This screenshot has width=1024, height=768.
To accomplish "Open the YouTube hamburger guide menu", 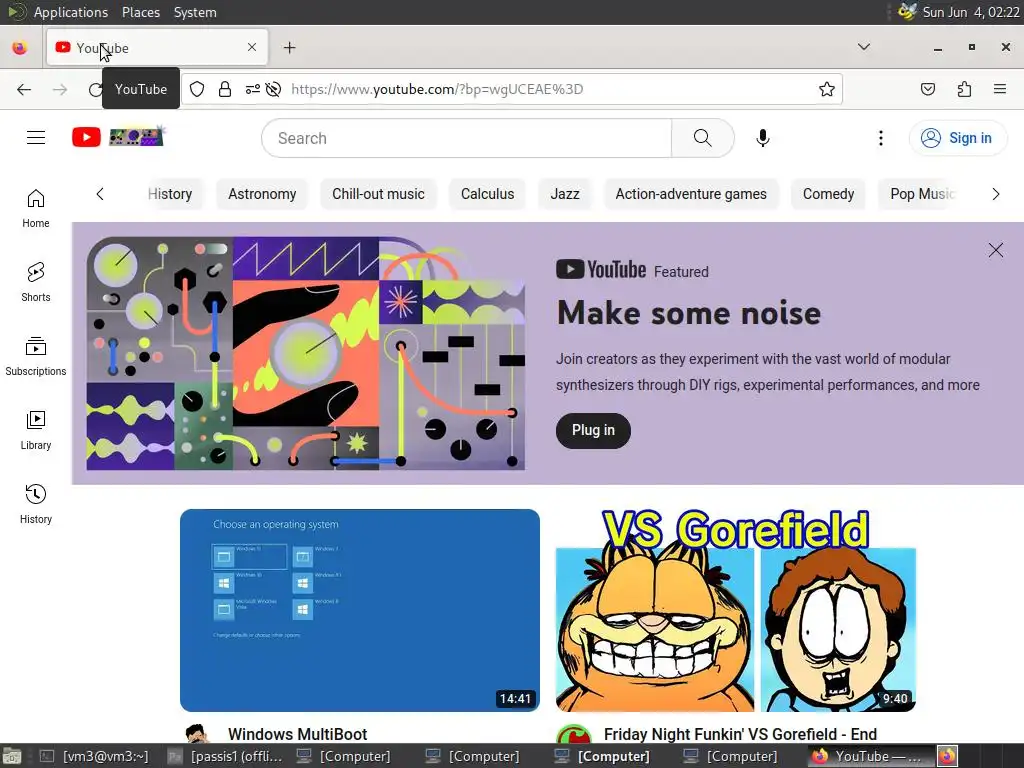I will pyautogui.click(x=36, y=138).
